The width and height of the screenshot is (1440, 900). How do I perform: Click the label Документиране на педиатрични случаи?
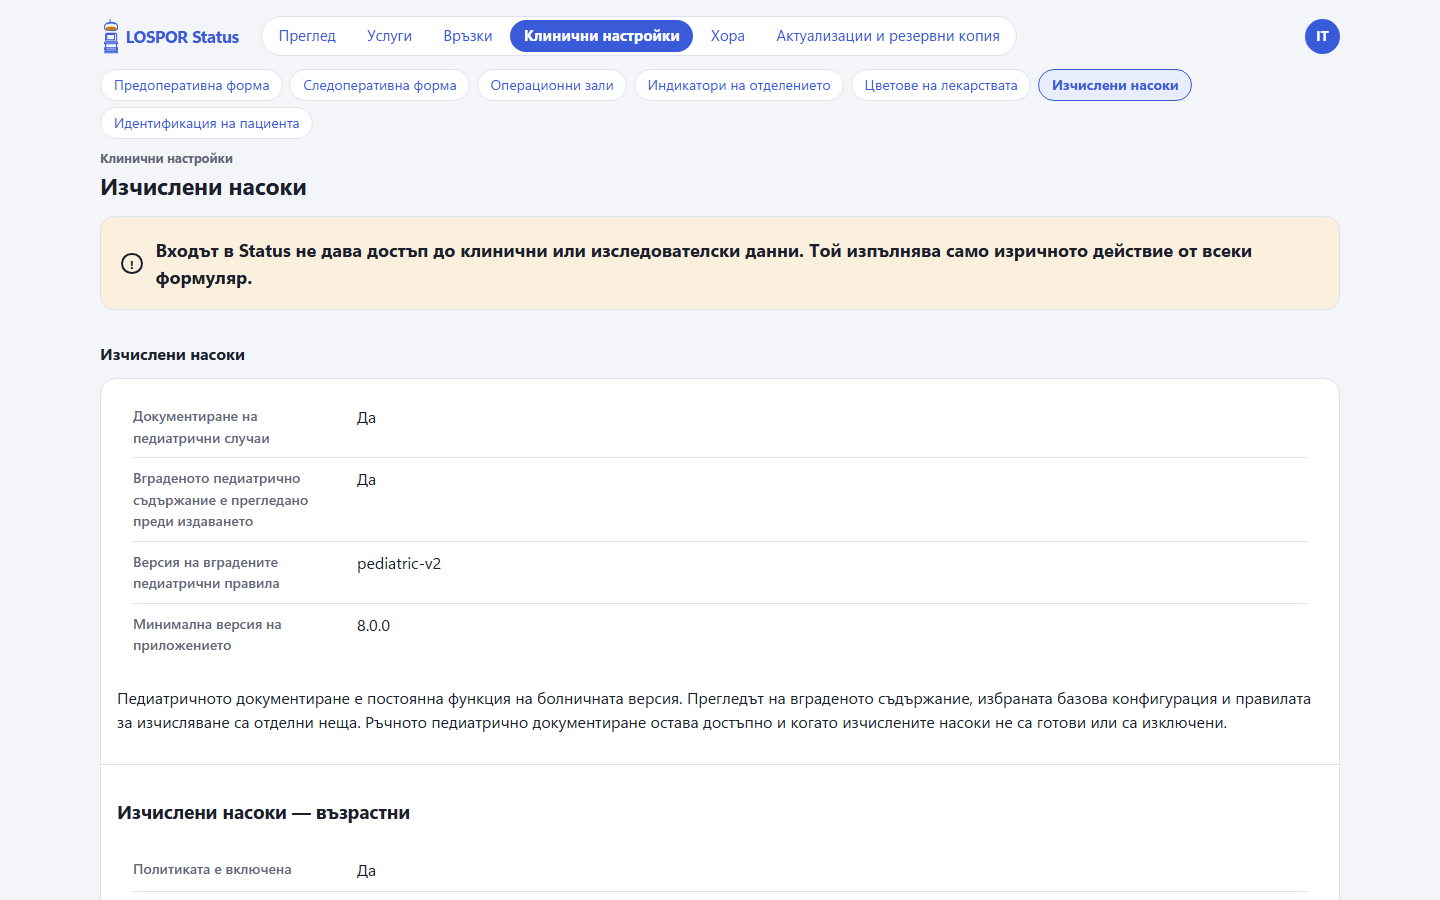coord(201,427)
